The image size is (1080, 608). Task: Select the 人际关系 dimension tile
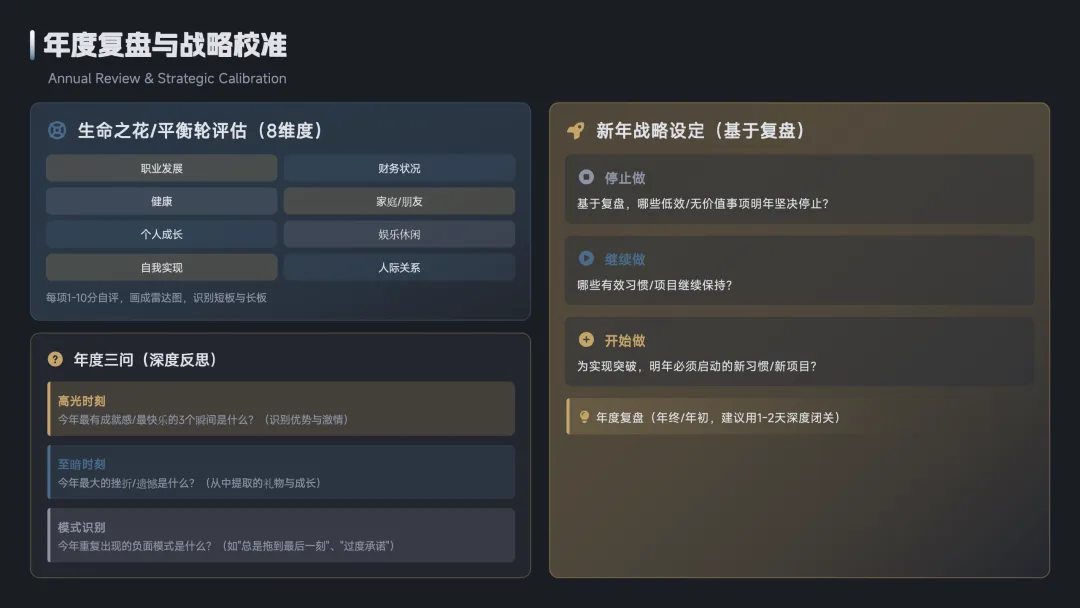pos(399,267)
